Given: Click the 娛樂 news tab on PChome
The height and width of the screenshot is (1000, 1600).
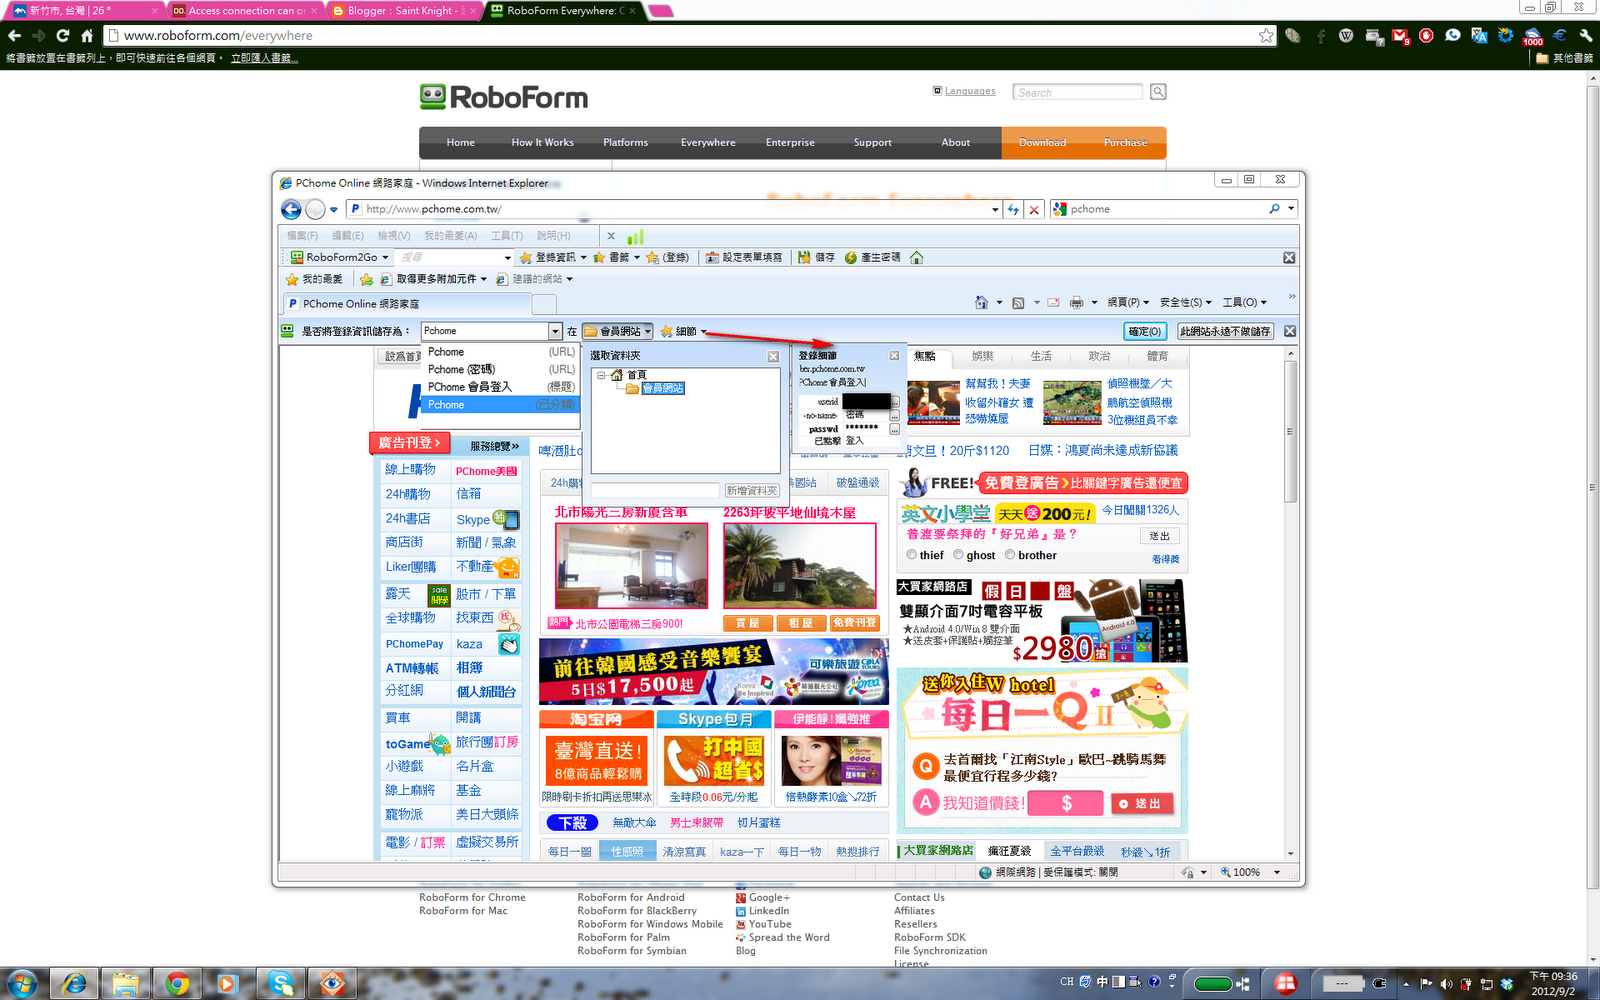Looking at the screenshot, I should point(982,356).
